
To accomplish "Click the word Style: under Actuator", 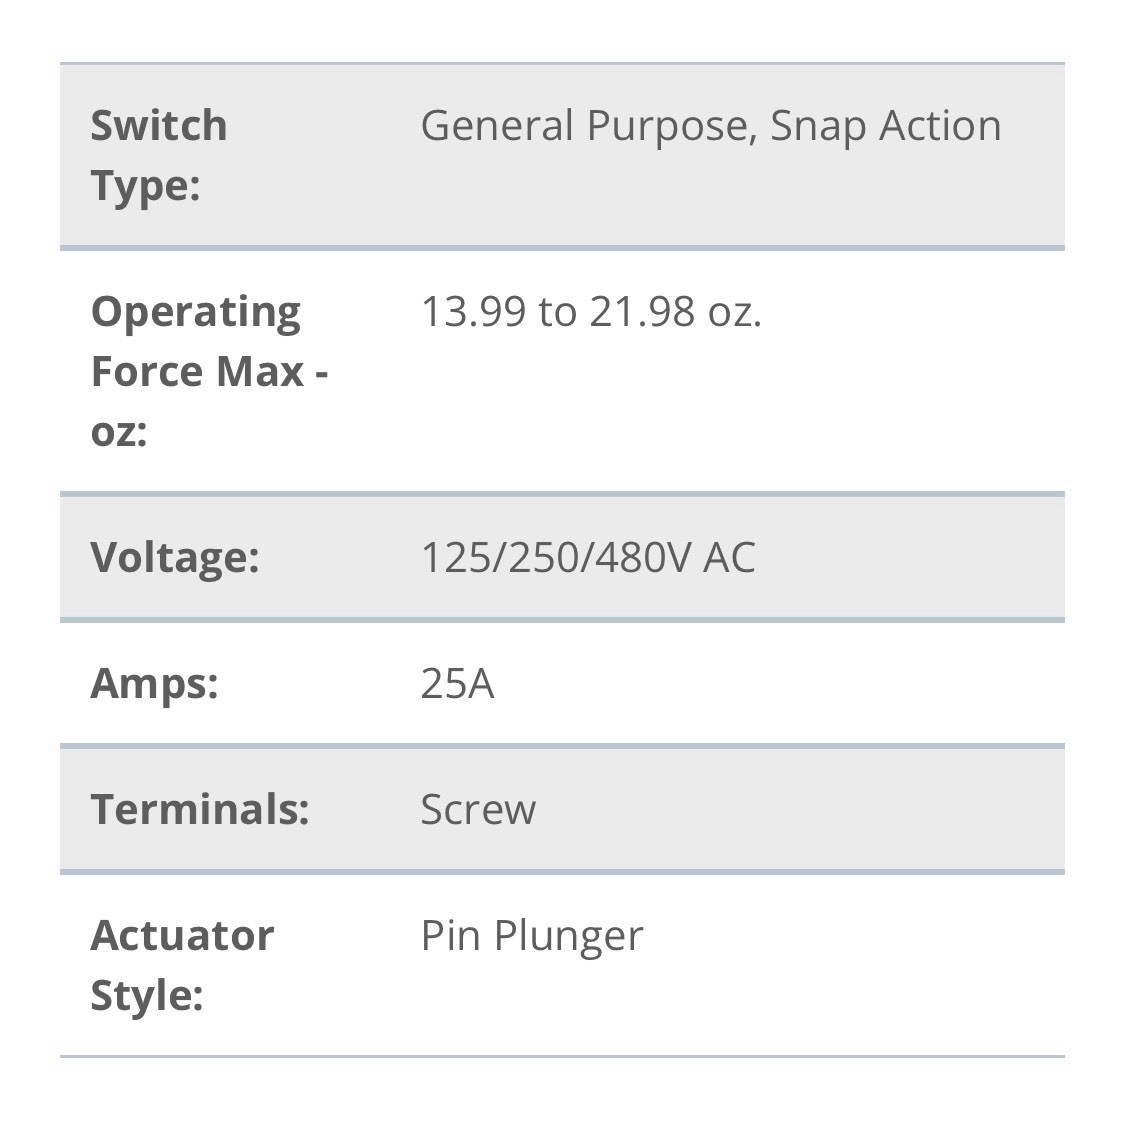I will pyautogui.click(x=146, y=997).
